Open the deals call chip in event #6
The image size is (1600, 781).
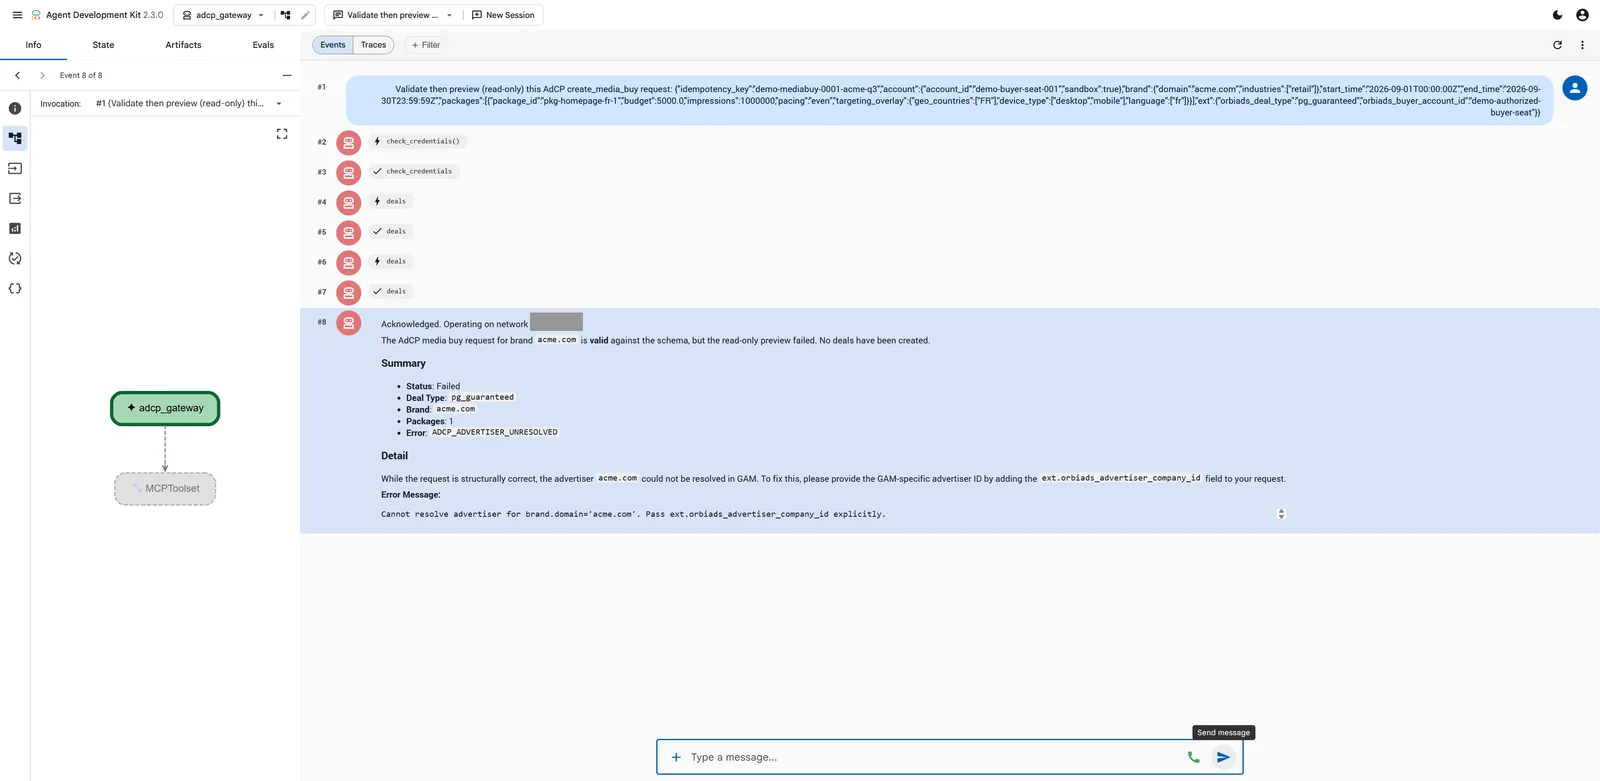click(390, 261)
